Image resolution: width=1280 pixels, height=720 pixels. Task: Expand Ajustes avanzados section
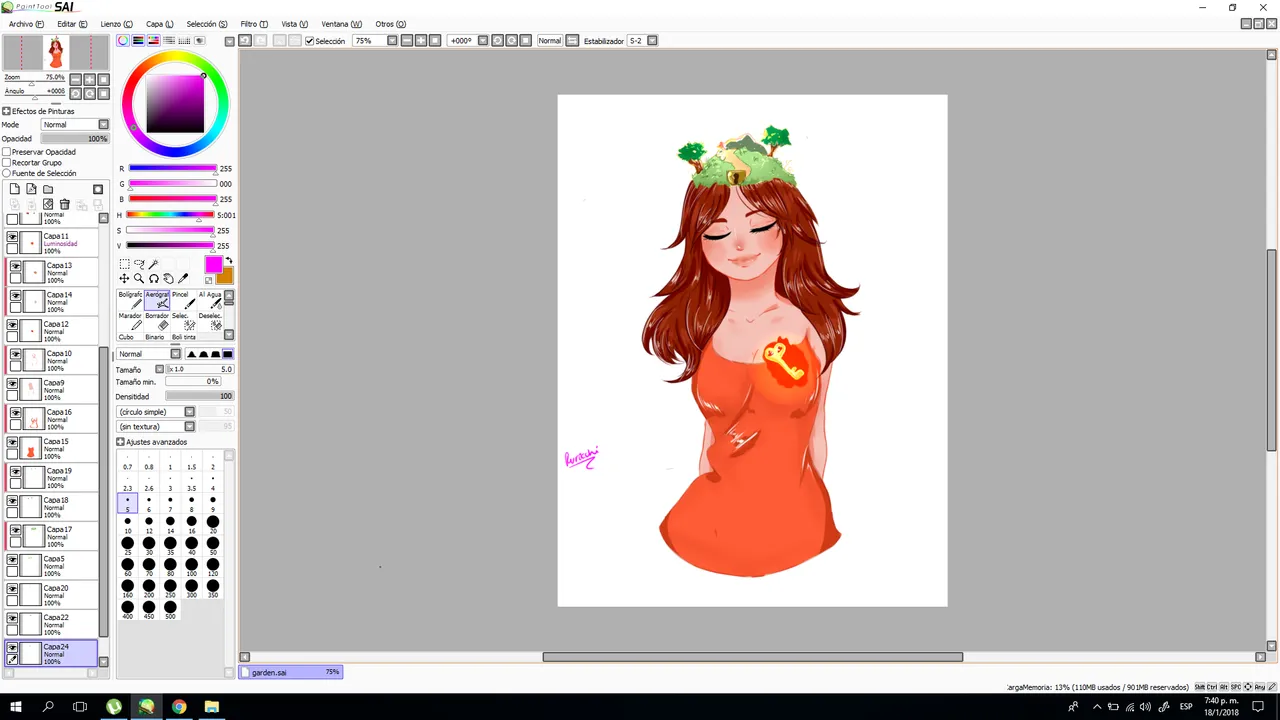[x=121, y=442]
